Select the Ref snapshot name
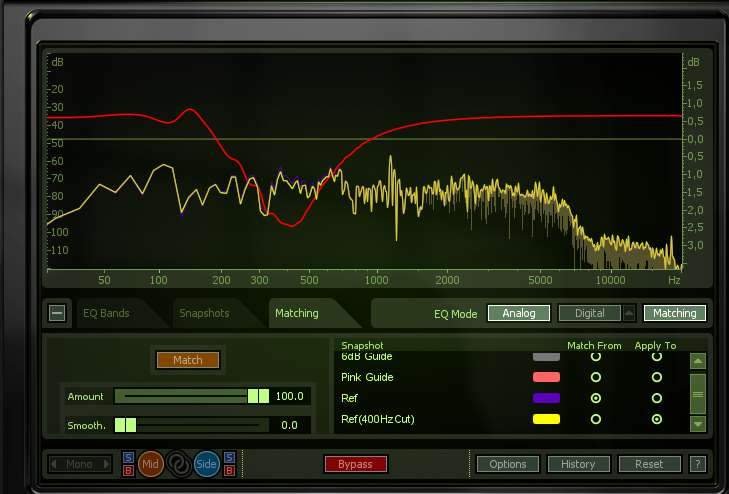The image size is (729, 494). pyautogui.click(x=349, y=398)
